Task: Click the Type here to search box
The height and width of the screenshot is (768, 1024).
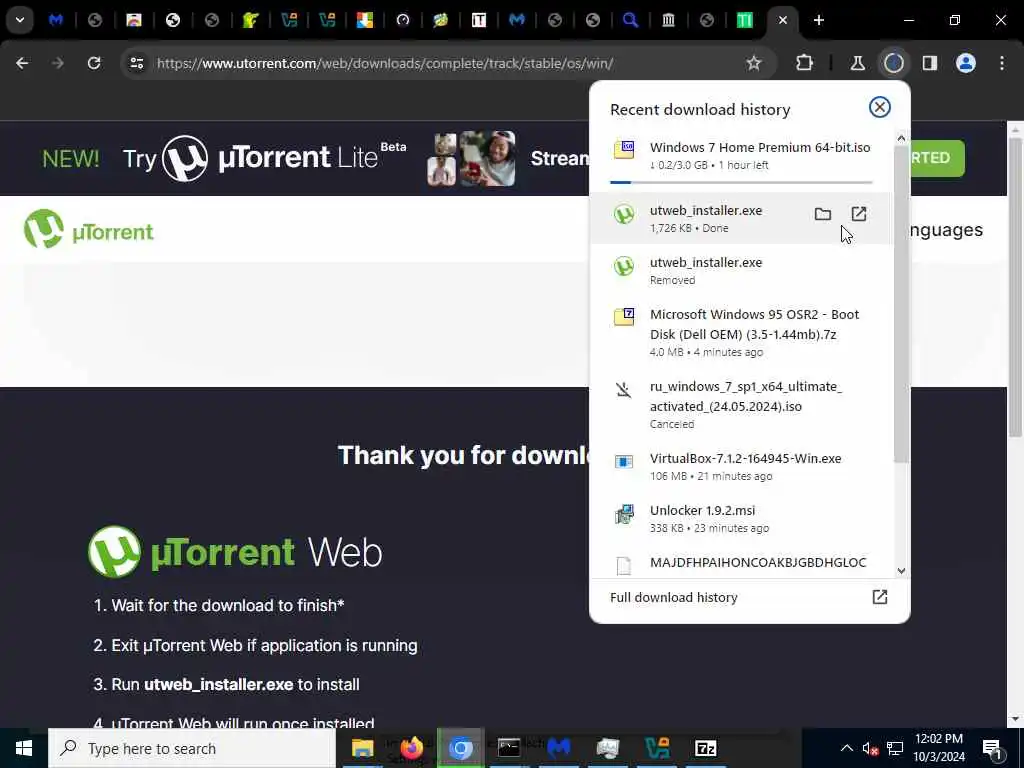Action: point(192,748)
